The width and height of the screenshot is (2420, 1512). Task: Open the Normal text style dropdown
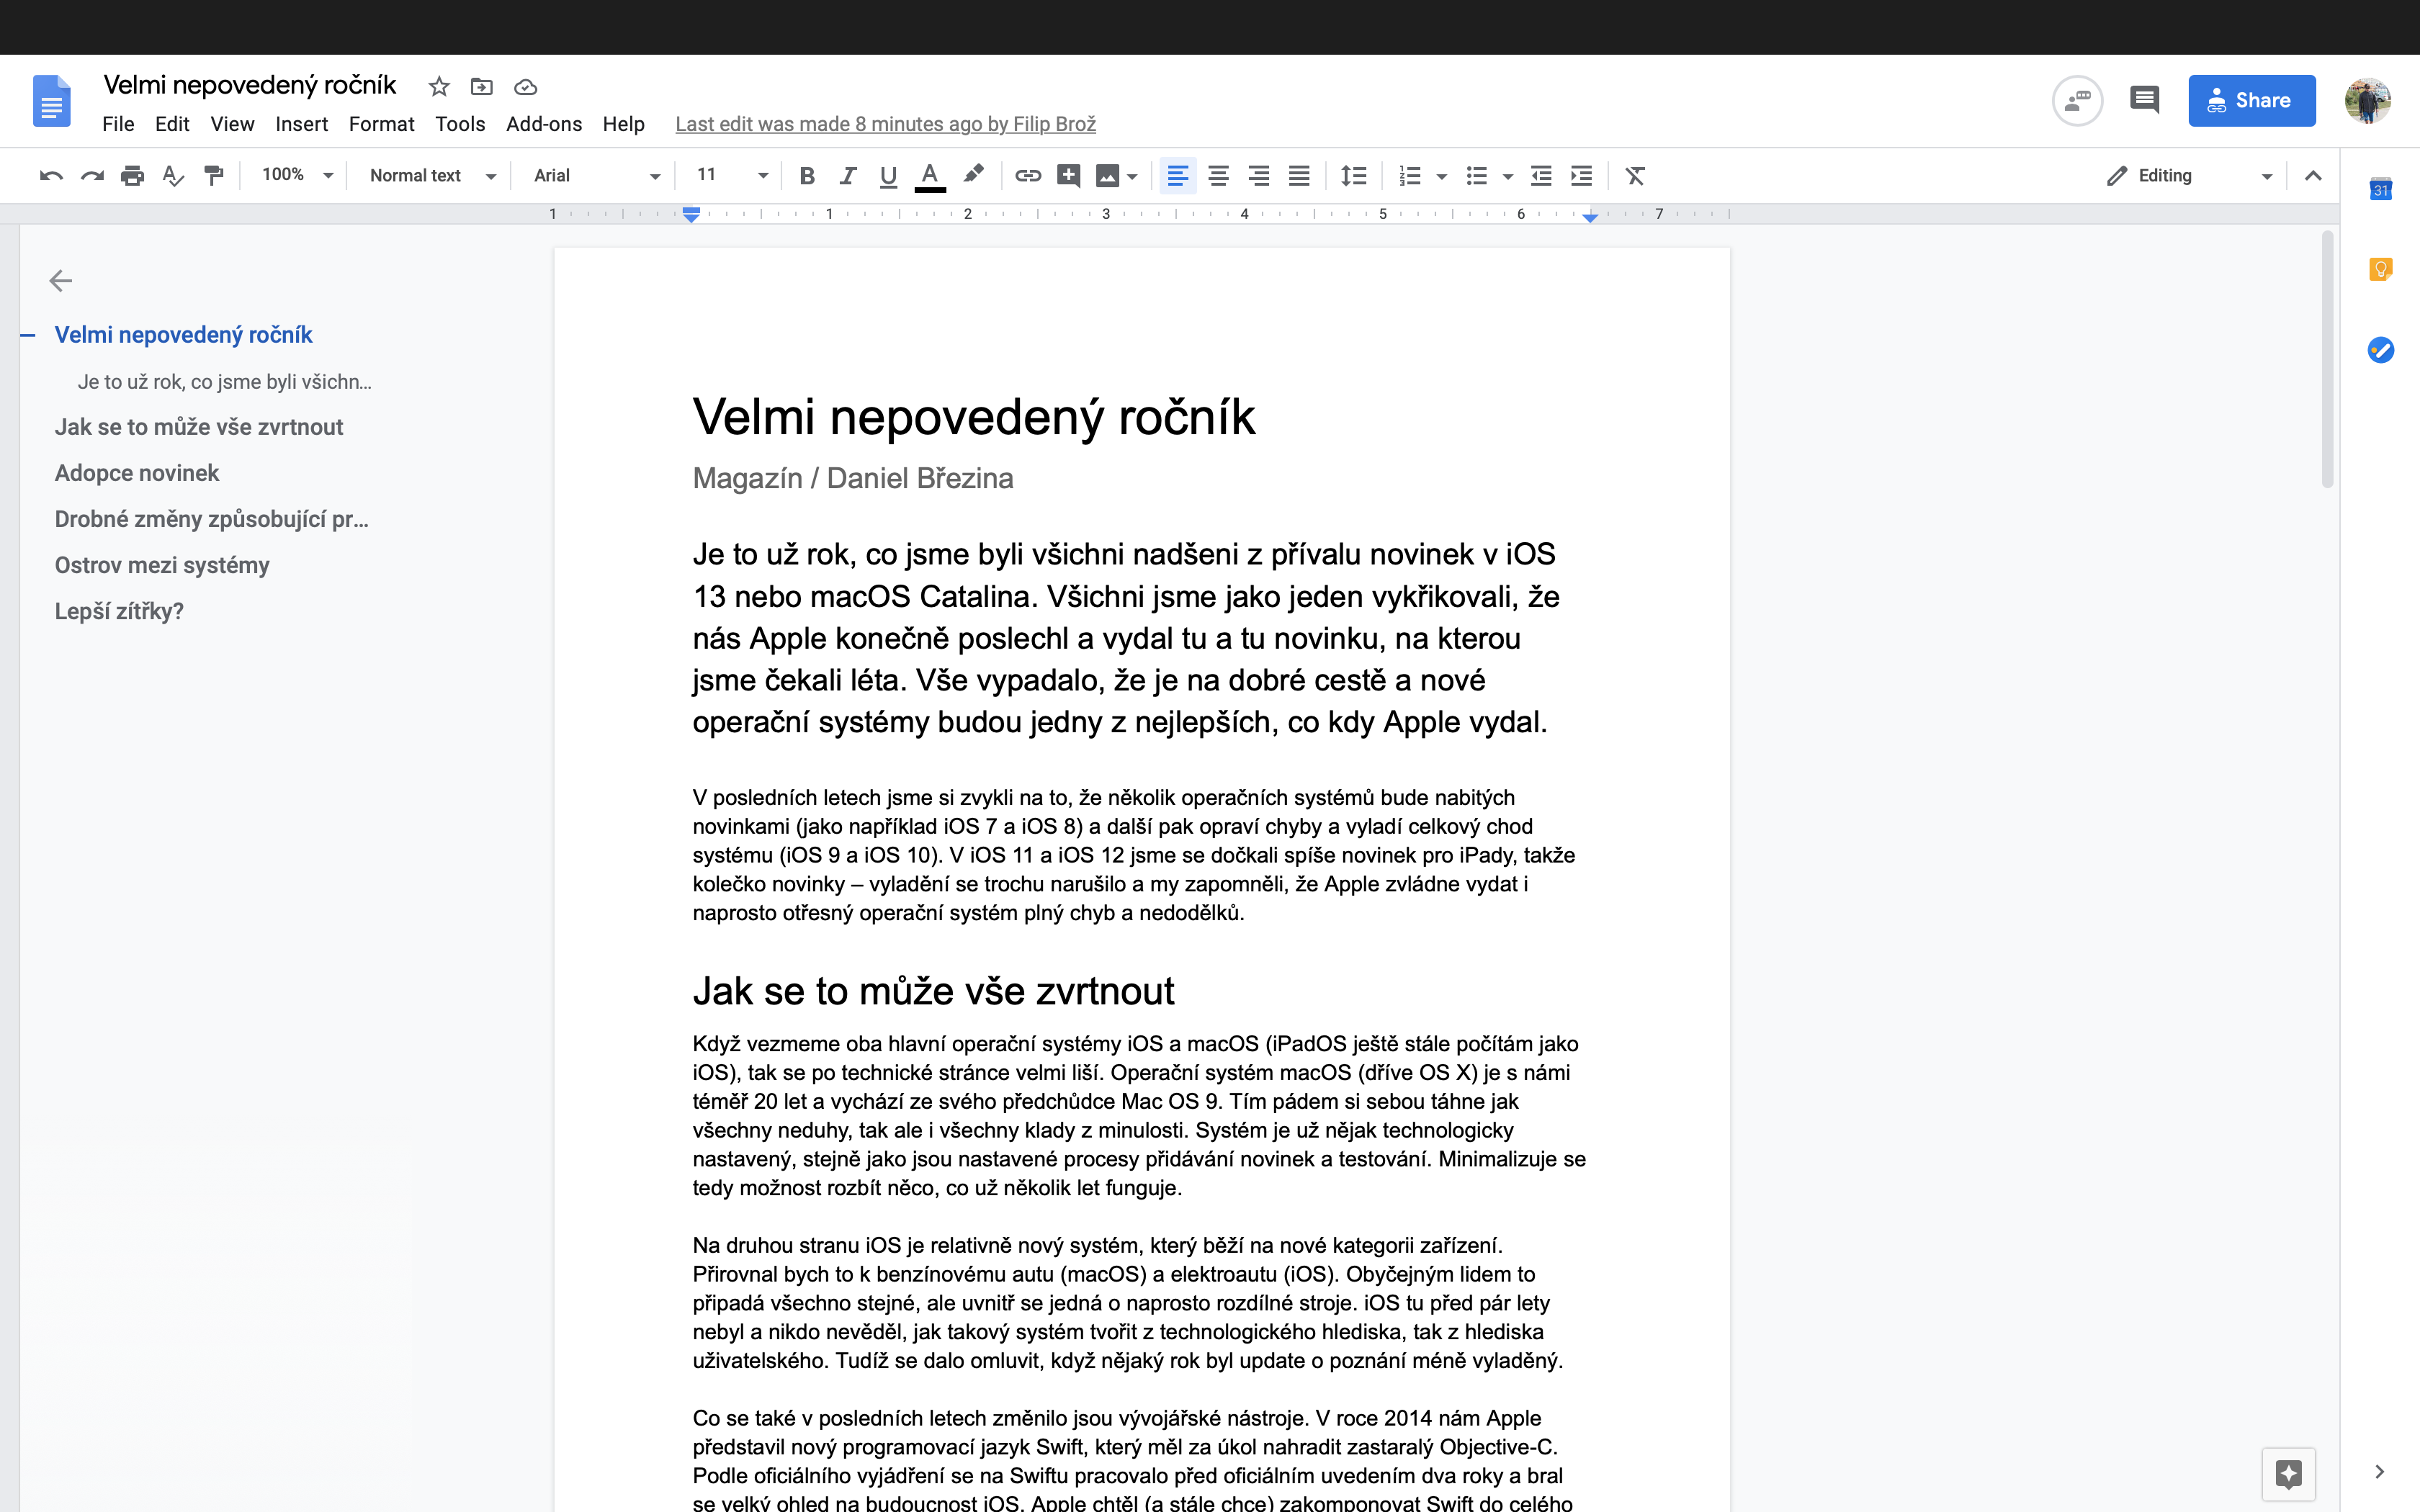tap(432, 176)
